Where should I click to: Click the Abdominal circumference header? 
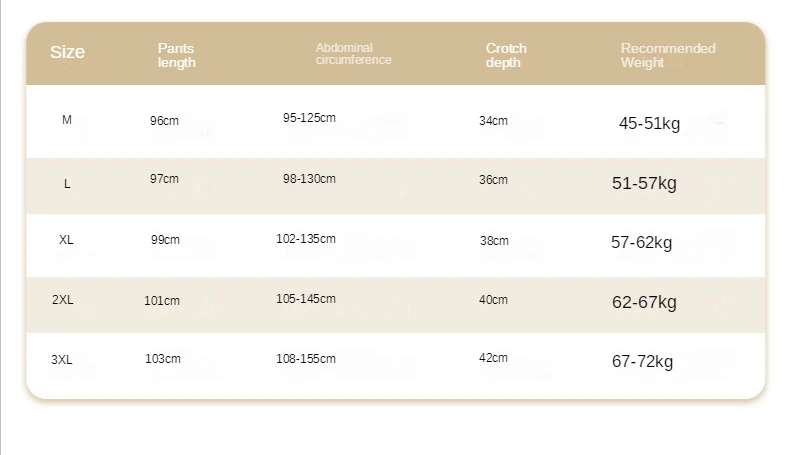coord(353,54)
